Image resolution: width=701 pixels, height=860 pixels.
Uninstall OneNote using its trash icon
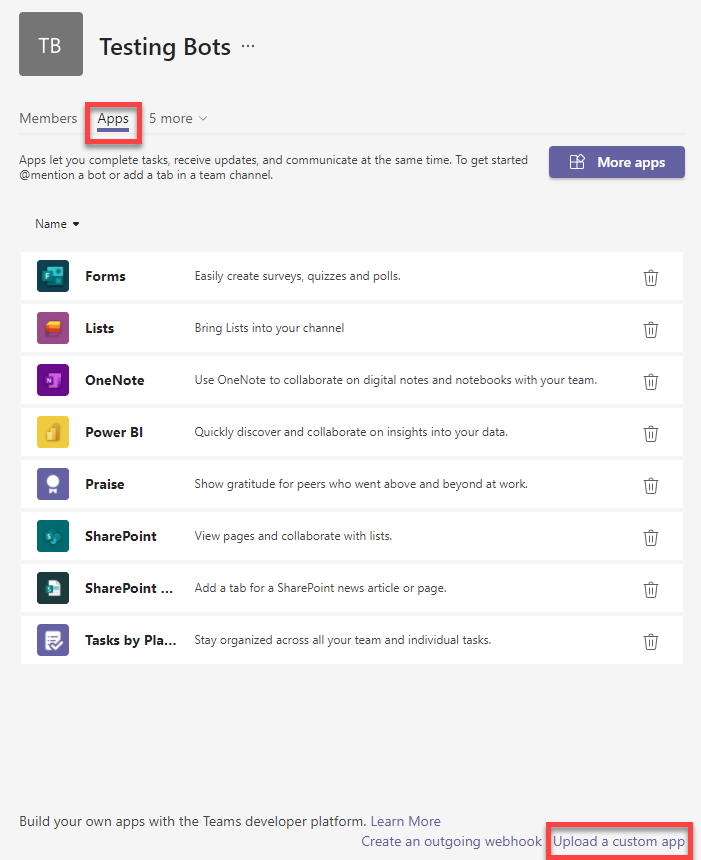[651, 381]
